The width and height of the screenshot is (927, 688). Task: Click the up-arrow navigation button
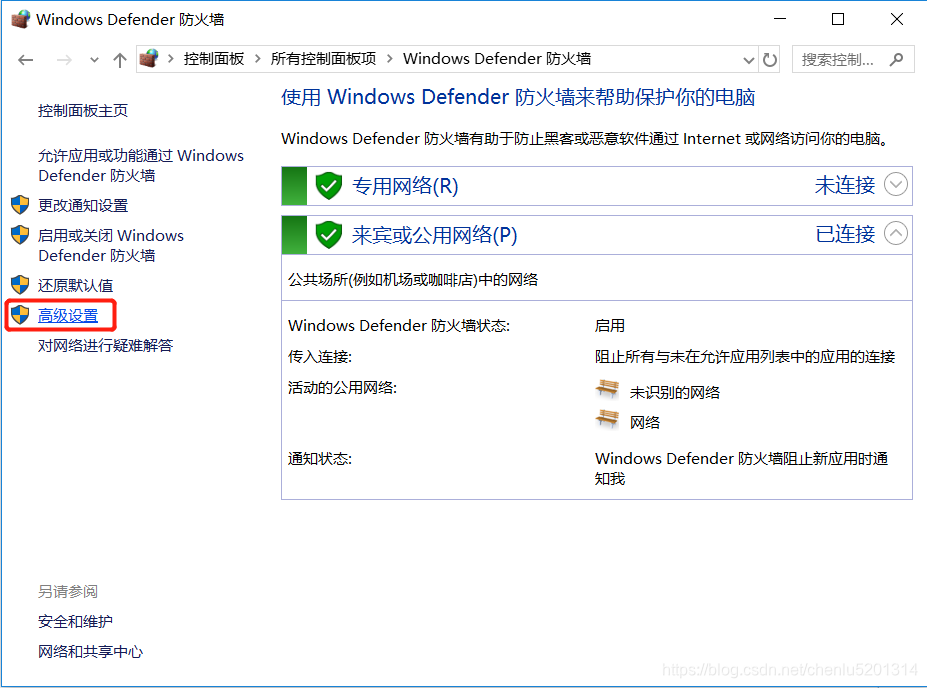coord(120,59)
